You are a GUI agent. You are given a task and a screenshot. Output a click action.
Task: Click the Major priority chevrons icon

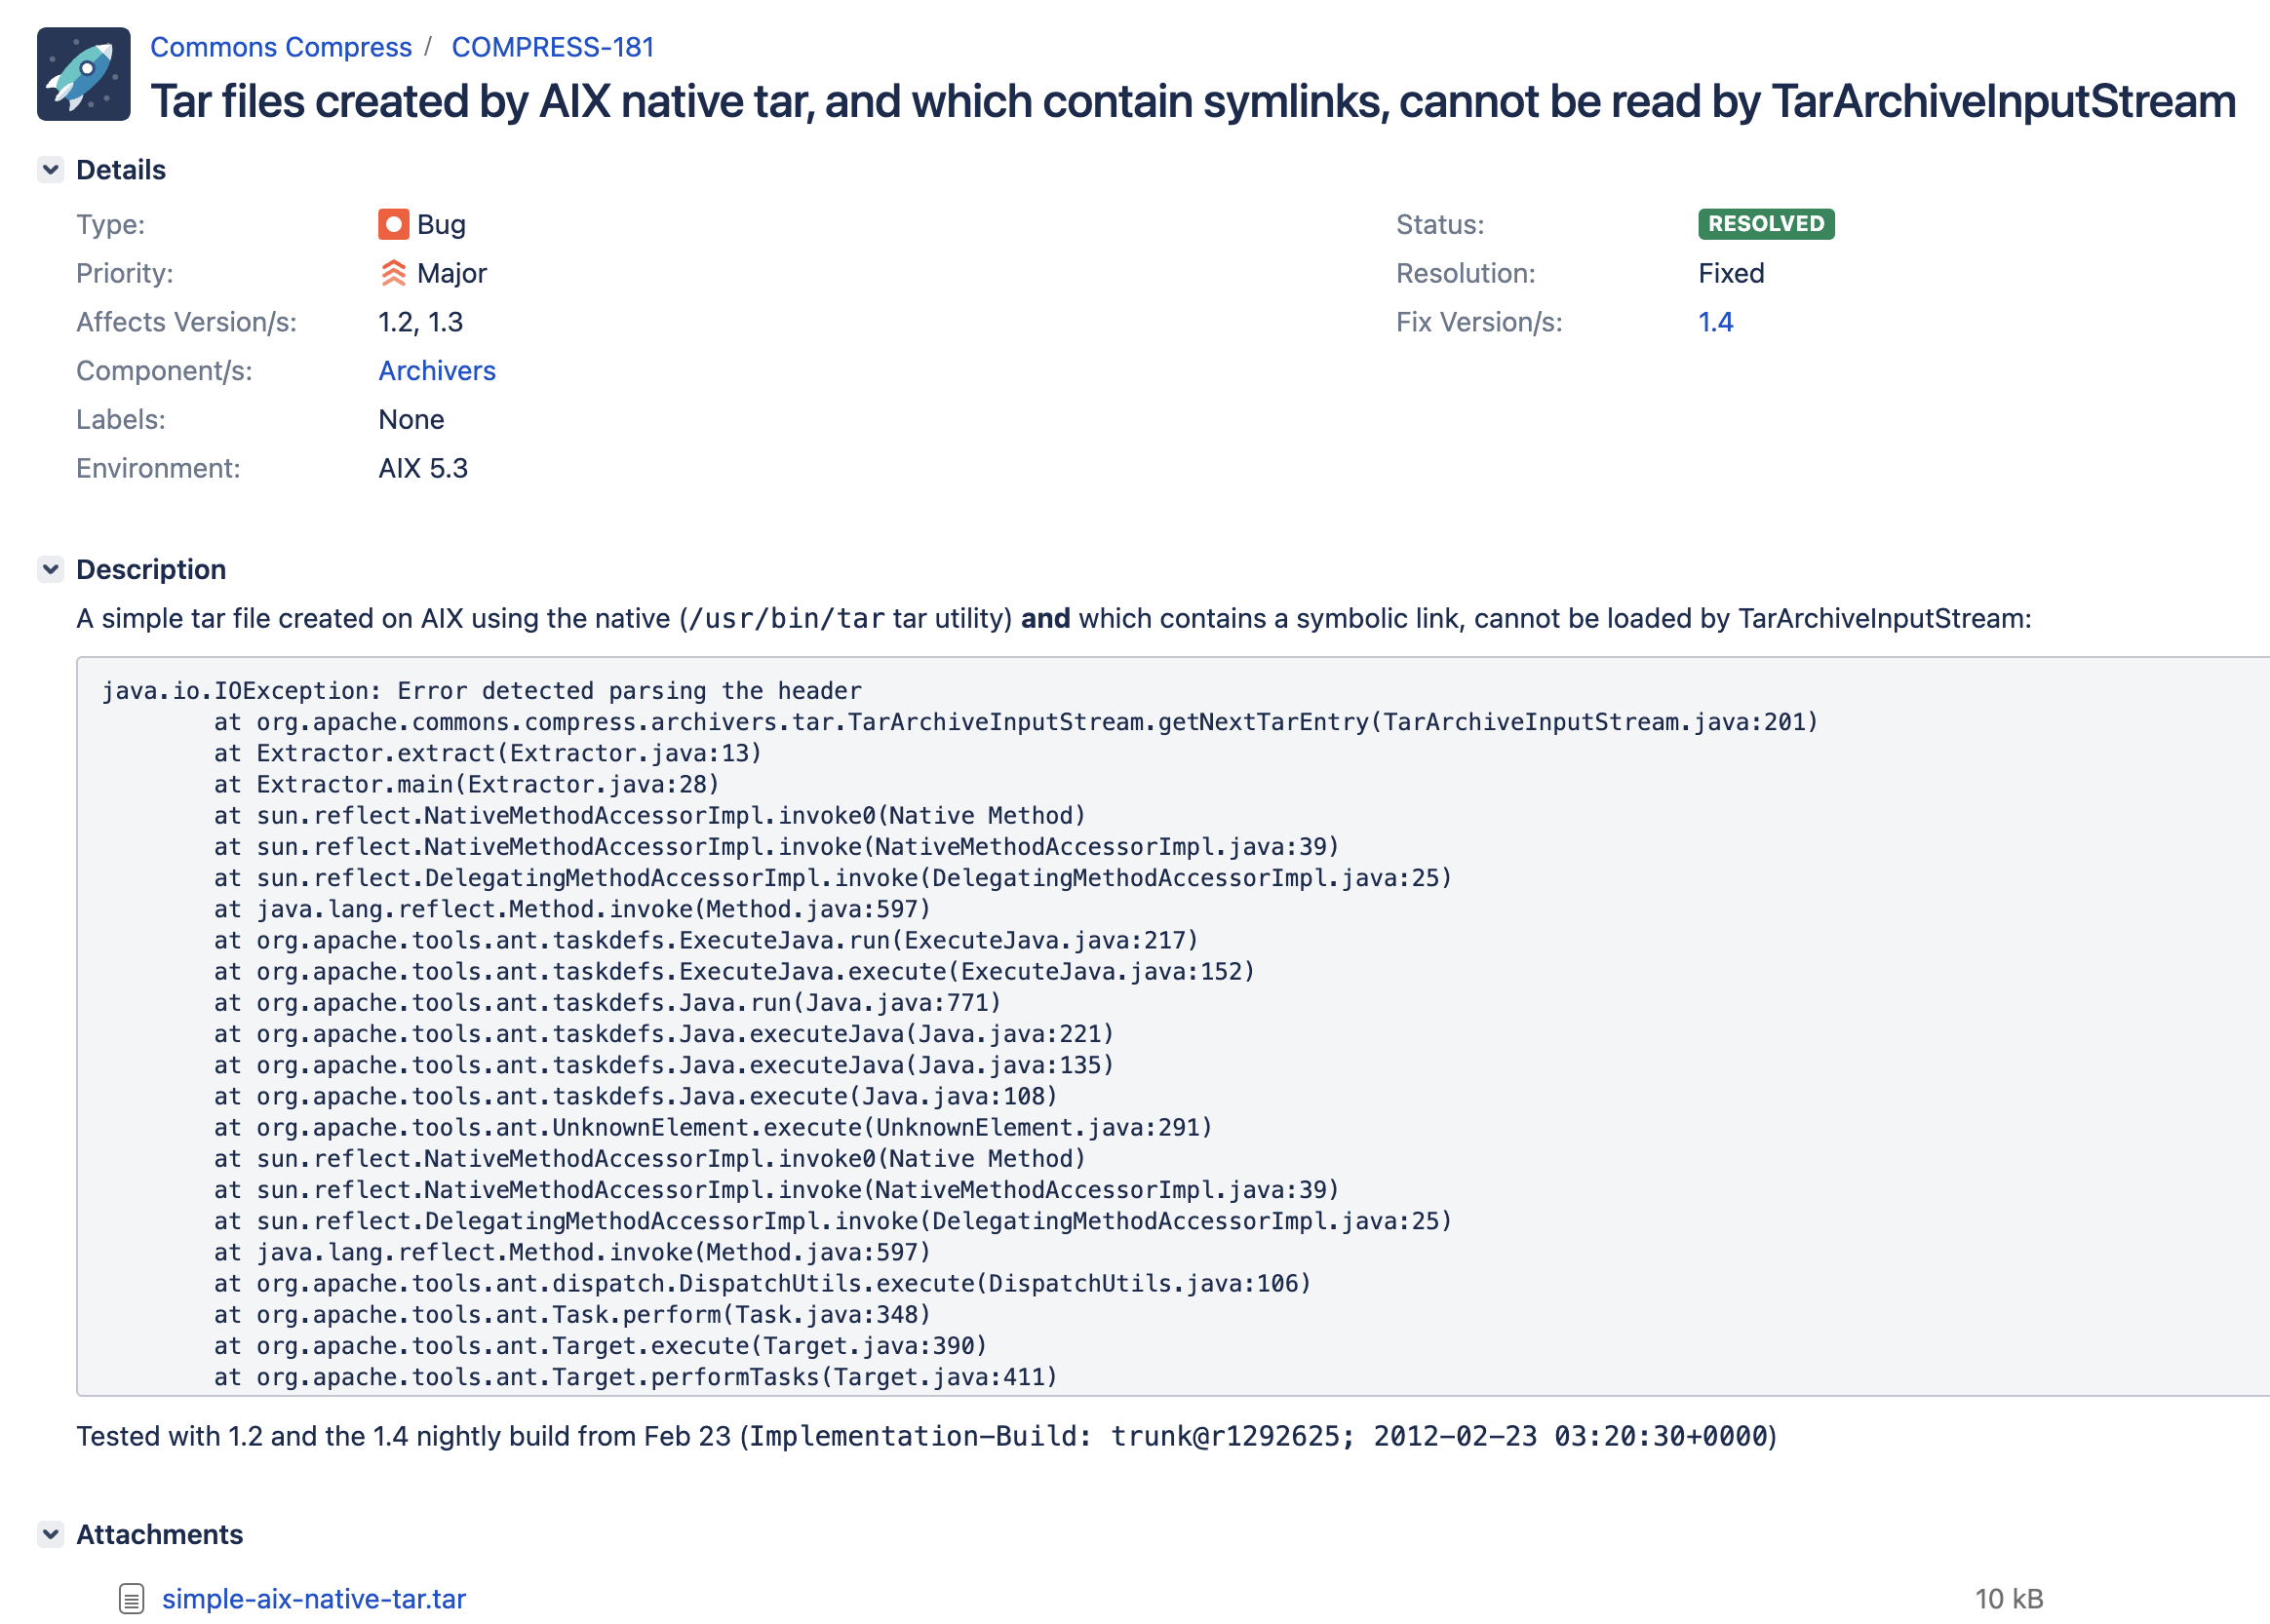point(393,273)
